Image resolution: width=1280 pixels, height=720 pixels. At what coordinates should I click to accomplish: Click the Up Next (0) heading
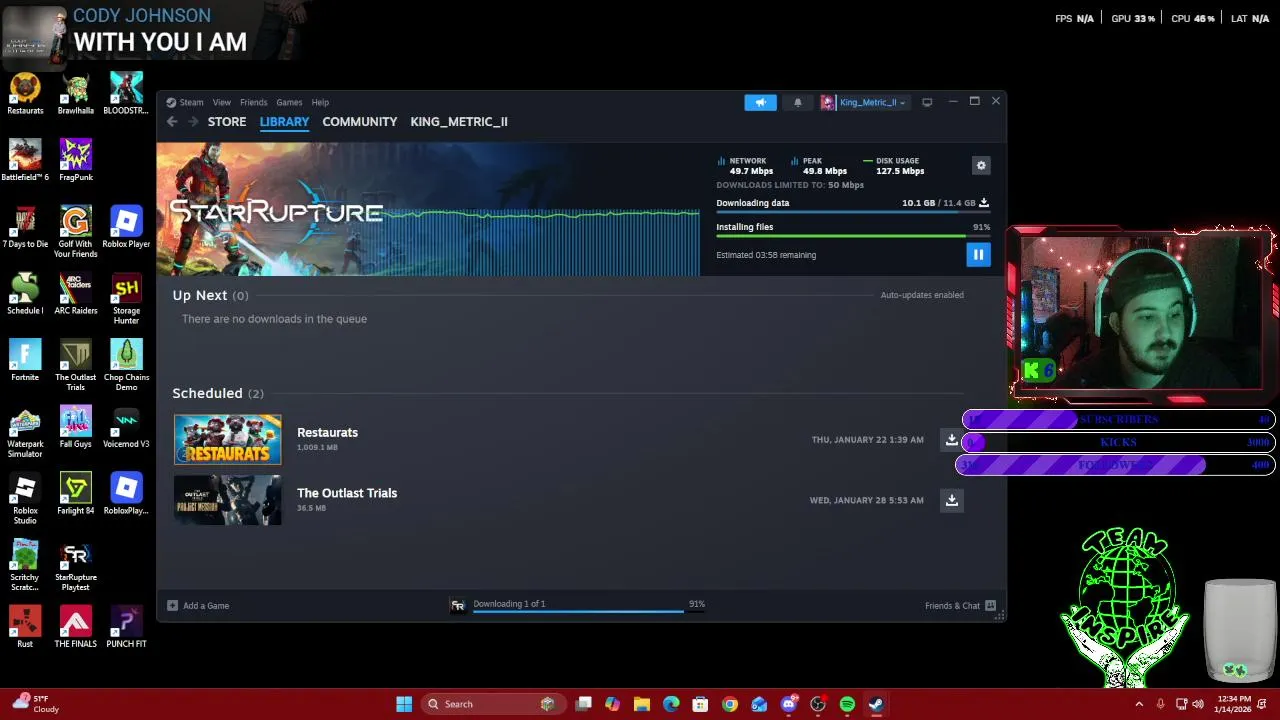click(x=210, y=295)
